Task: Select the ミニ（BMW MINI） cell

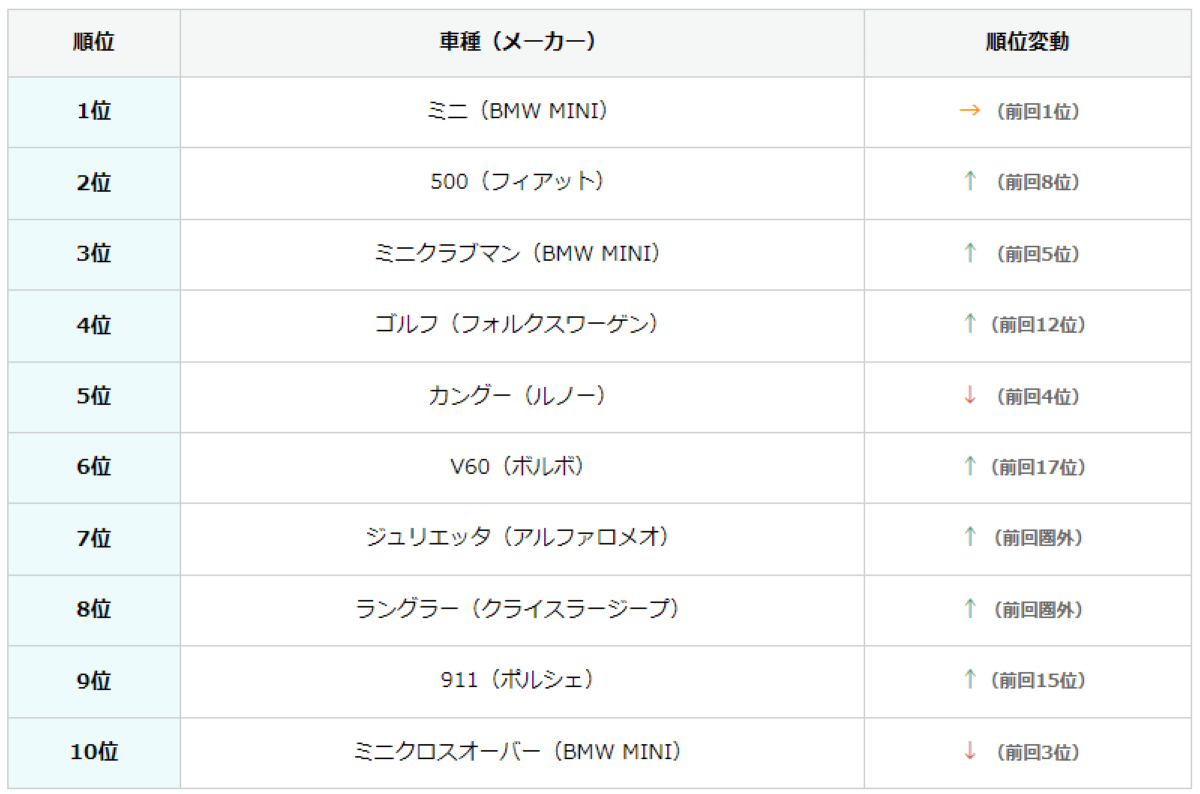Action: click(522, 112)
